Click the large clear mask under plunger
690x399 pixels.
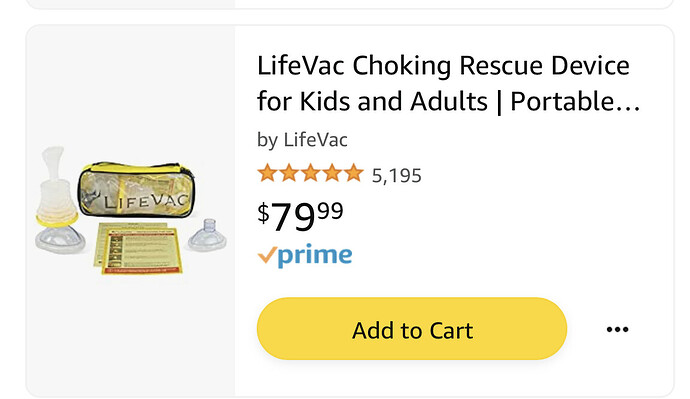pyautogui.click(x=60, y=240)
